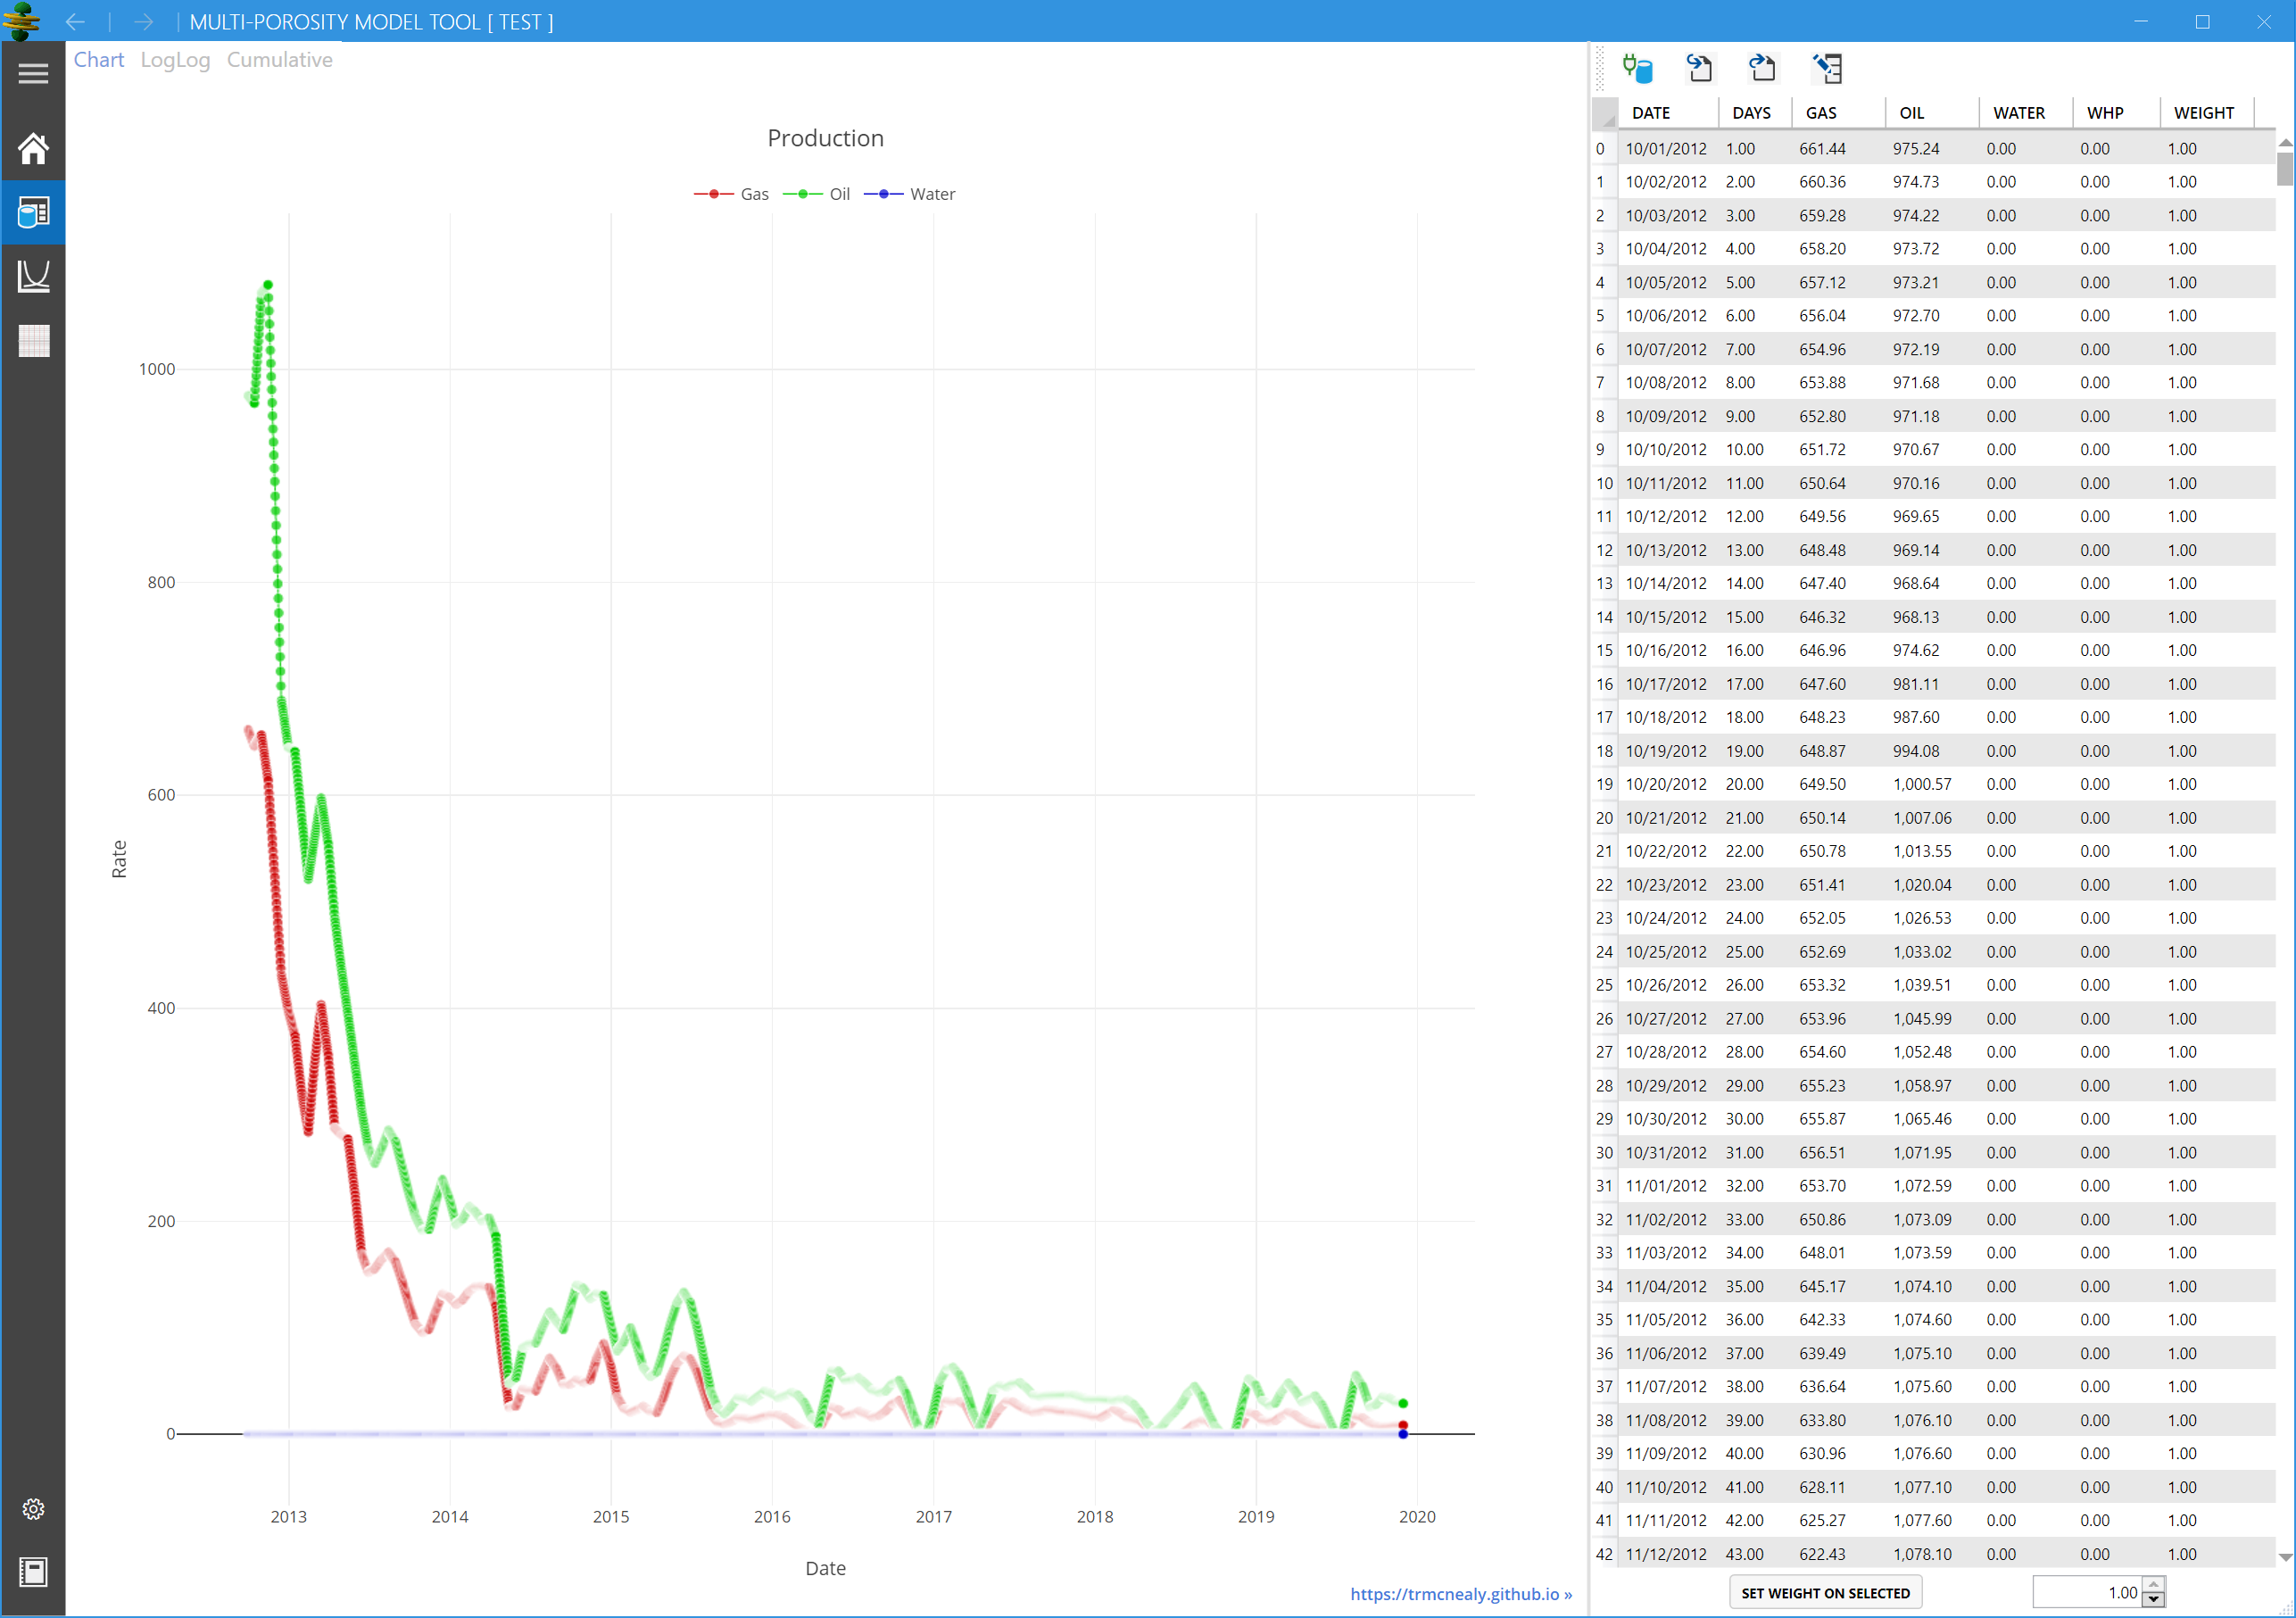Click SET WEIGHT ON SELECTED button
The image size is (2296, 1618).
(1825, 1593)
